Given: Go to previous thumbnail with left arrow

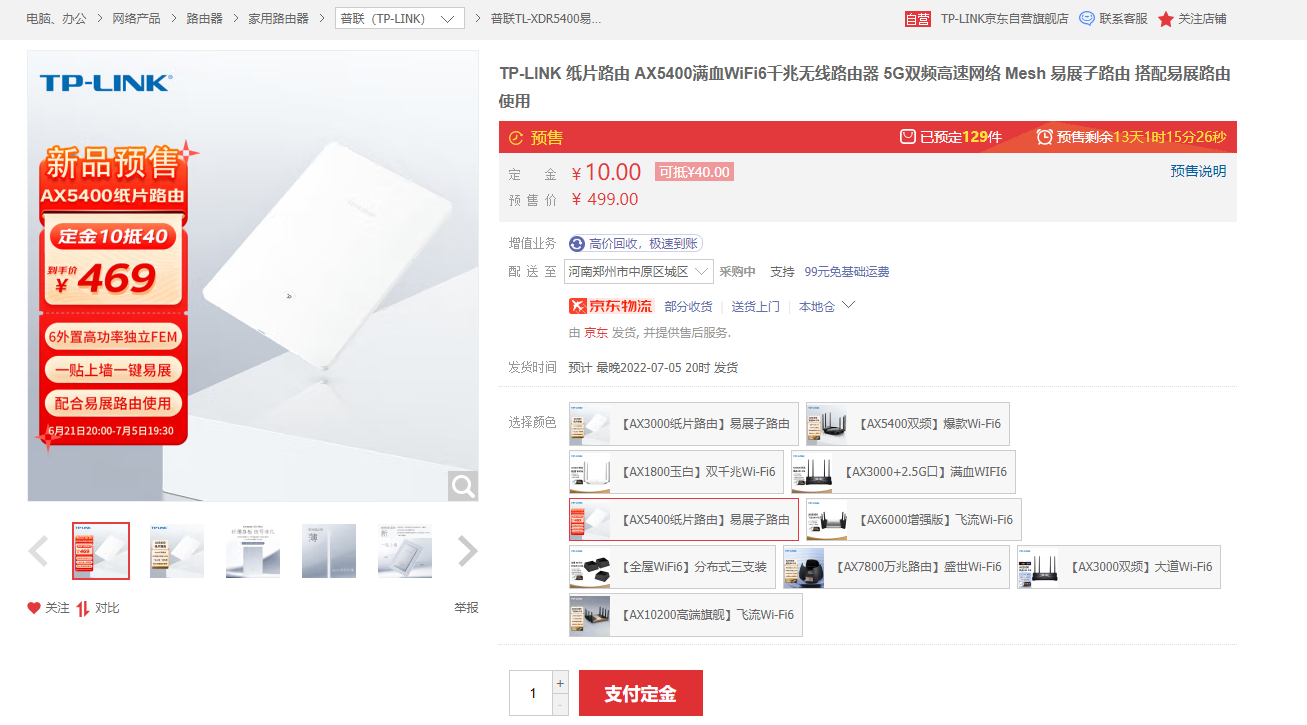Looking at the screenshot, I should (38, 551).
